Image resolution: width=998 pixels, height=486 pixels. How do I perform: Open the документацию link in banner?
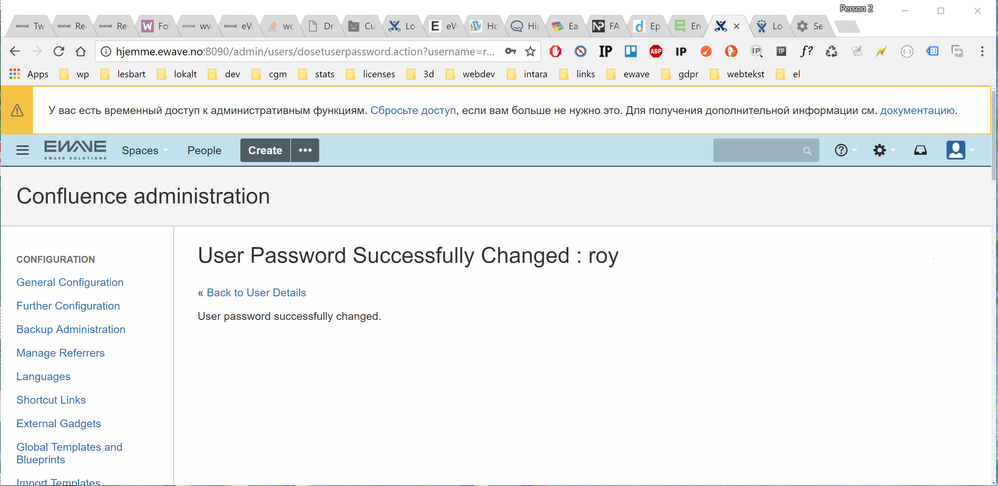pyautogui.click(x=917, y=111)
